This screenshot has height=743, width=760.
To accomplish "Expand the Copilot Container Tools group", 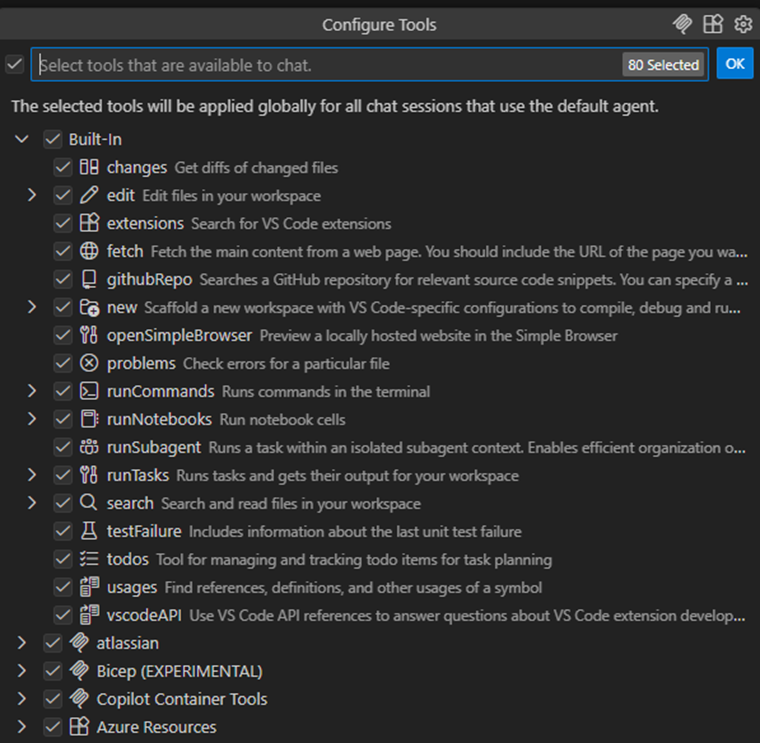I will click(x=22, y=699).
